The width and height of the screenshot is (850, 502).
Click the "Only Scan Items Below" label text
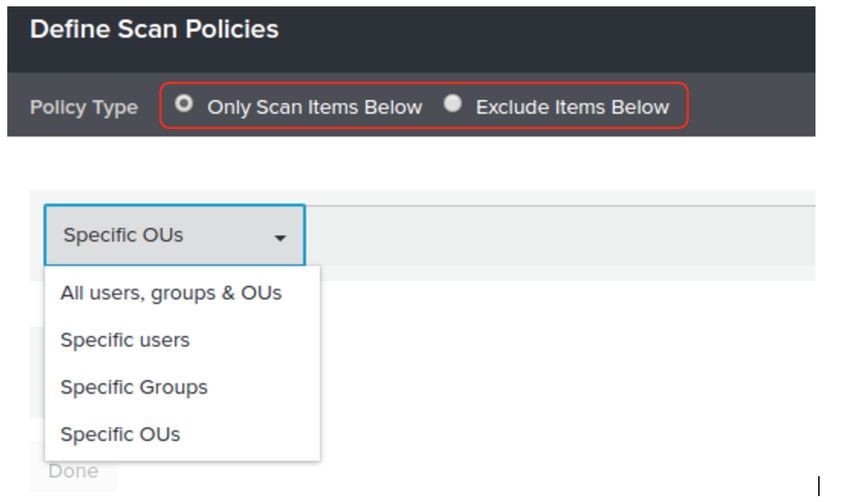click(314, 107)
